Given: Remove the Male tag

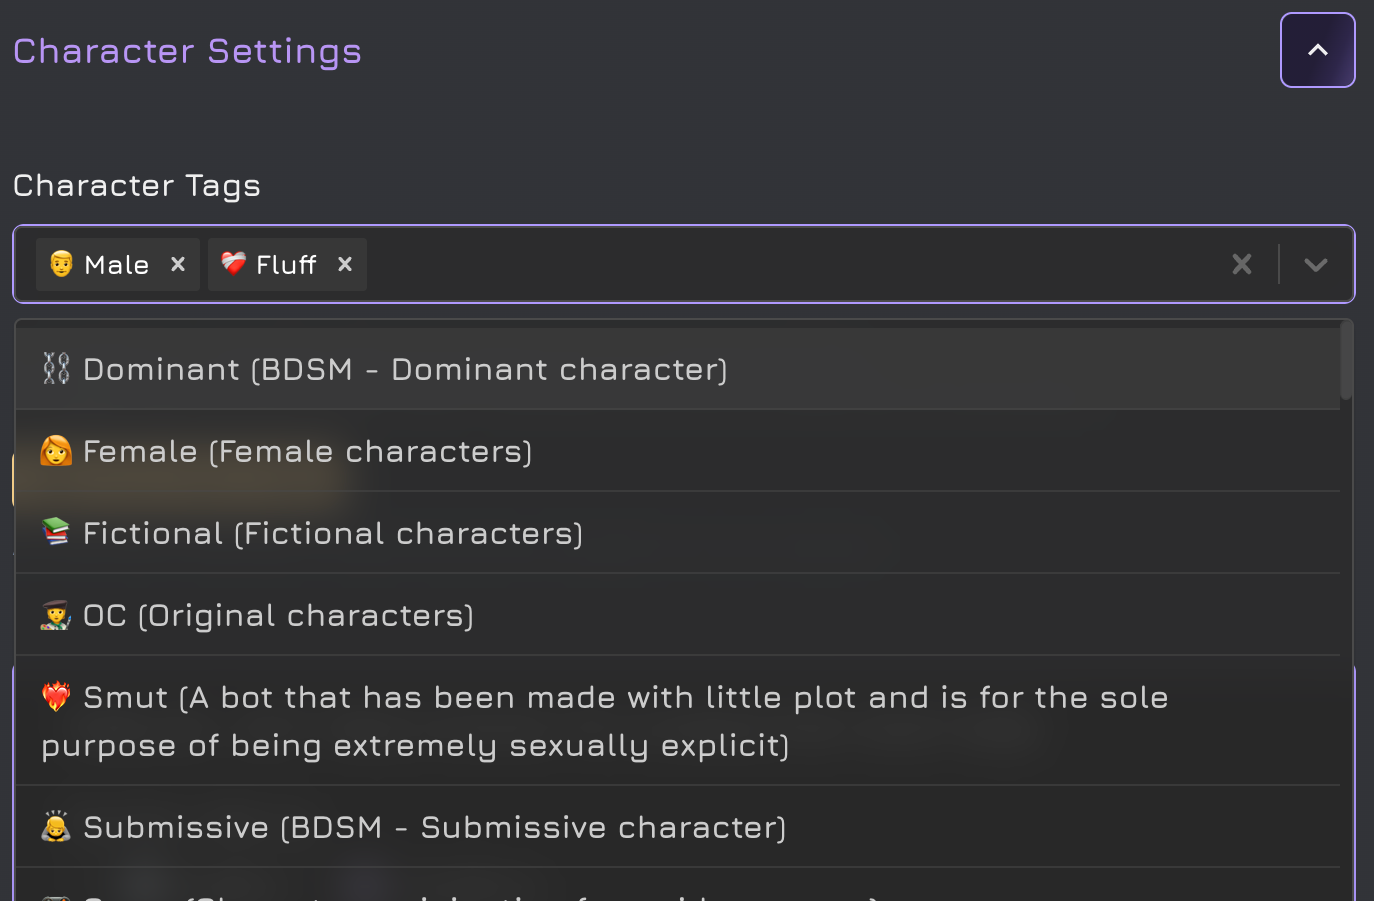Looking at the screenshot, I should click(x=178, y=264).
